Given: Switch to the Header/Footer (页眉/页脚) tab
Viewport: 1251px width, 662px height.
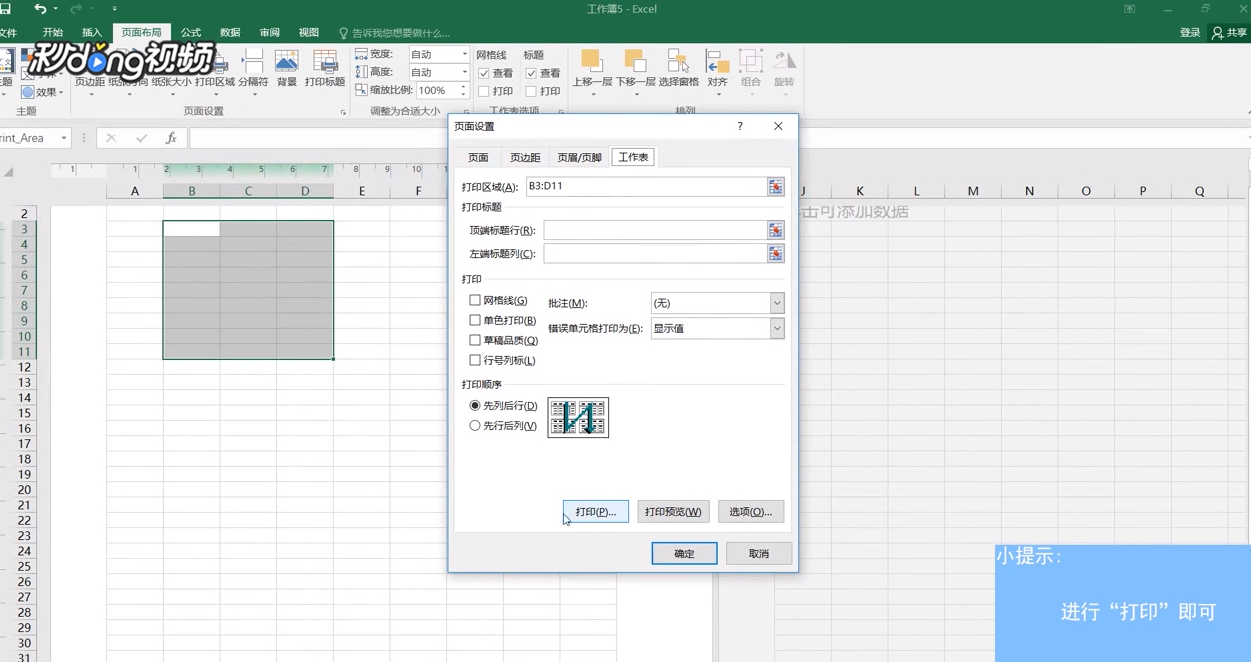Looking at the screenshot, I should pyautogui.click(x=579, y=158).
